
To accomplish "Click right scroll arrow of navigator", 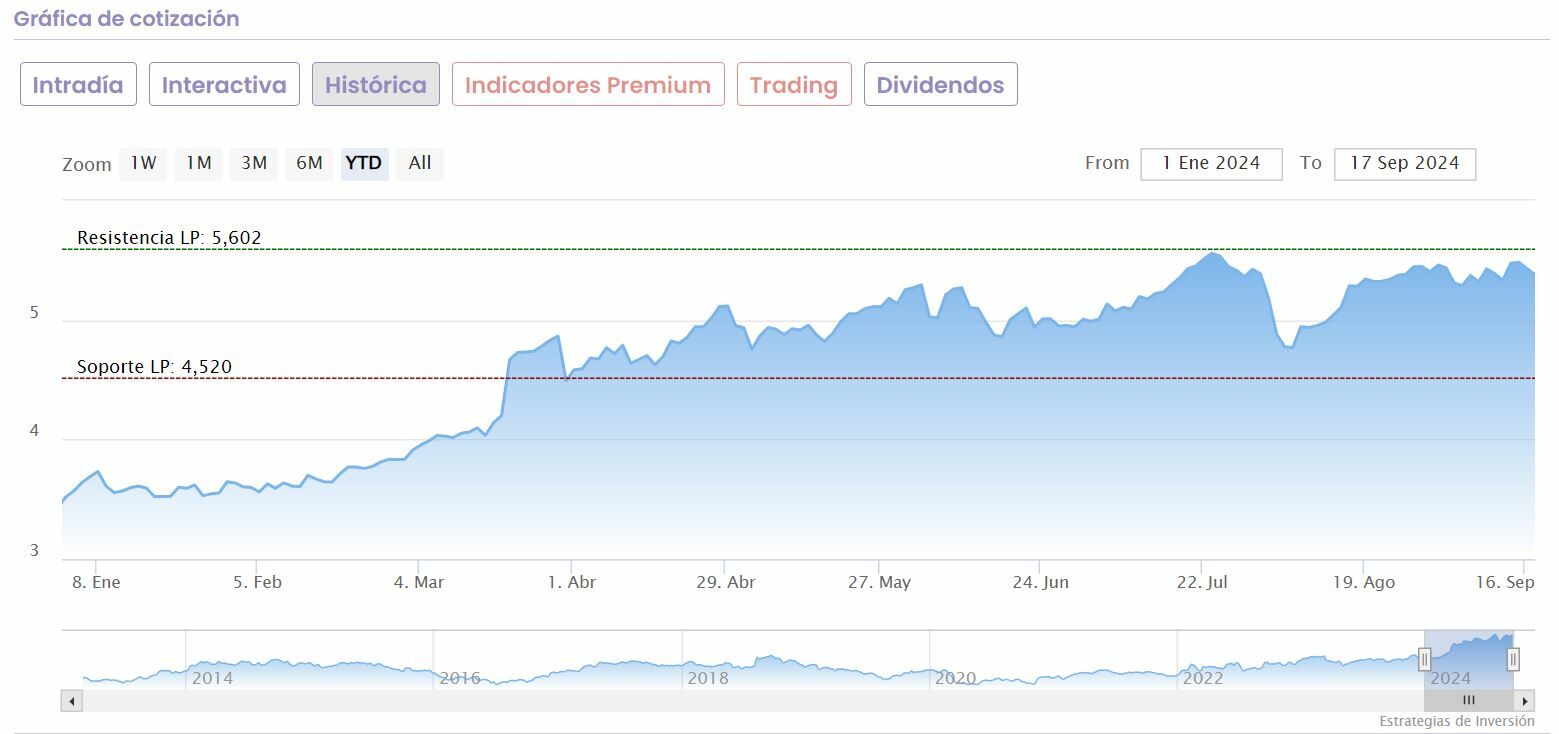I will pos(1524,701).
